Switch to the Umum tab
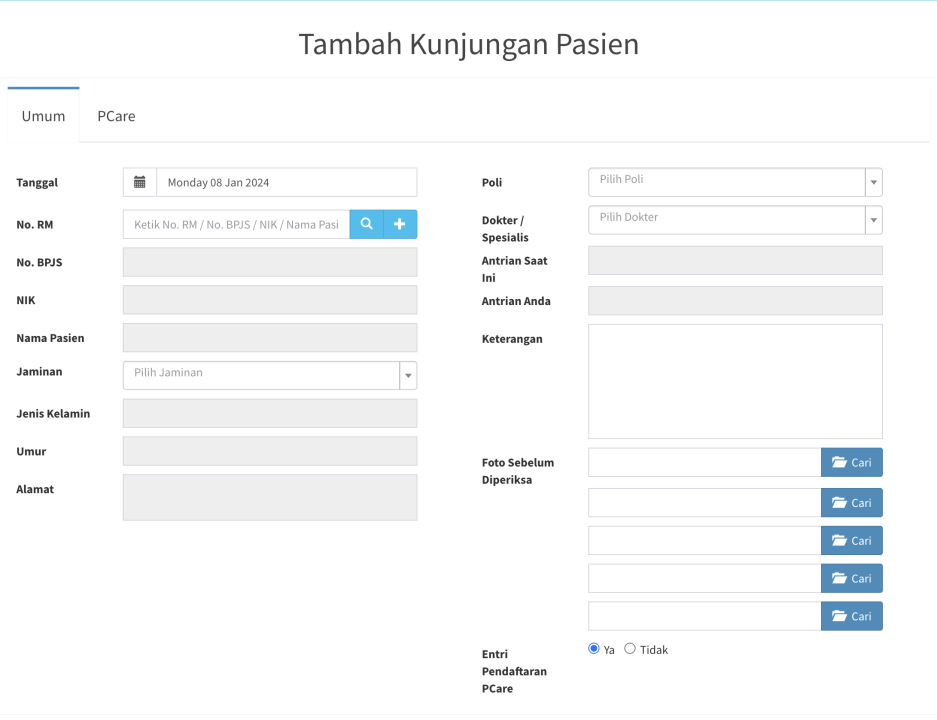Viewport: 937px width, 720px height. point(44,116)
